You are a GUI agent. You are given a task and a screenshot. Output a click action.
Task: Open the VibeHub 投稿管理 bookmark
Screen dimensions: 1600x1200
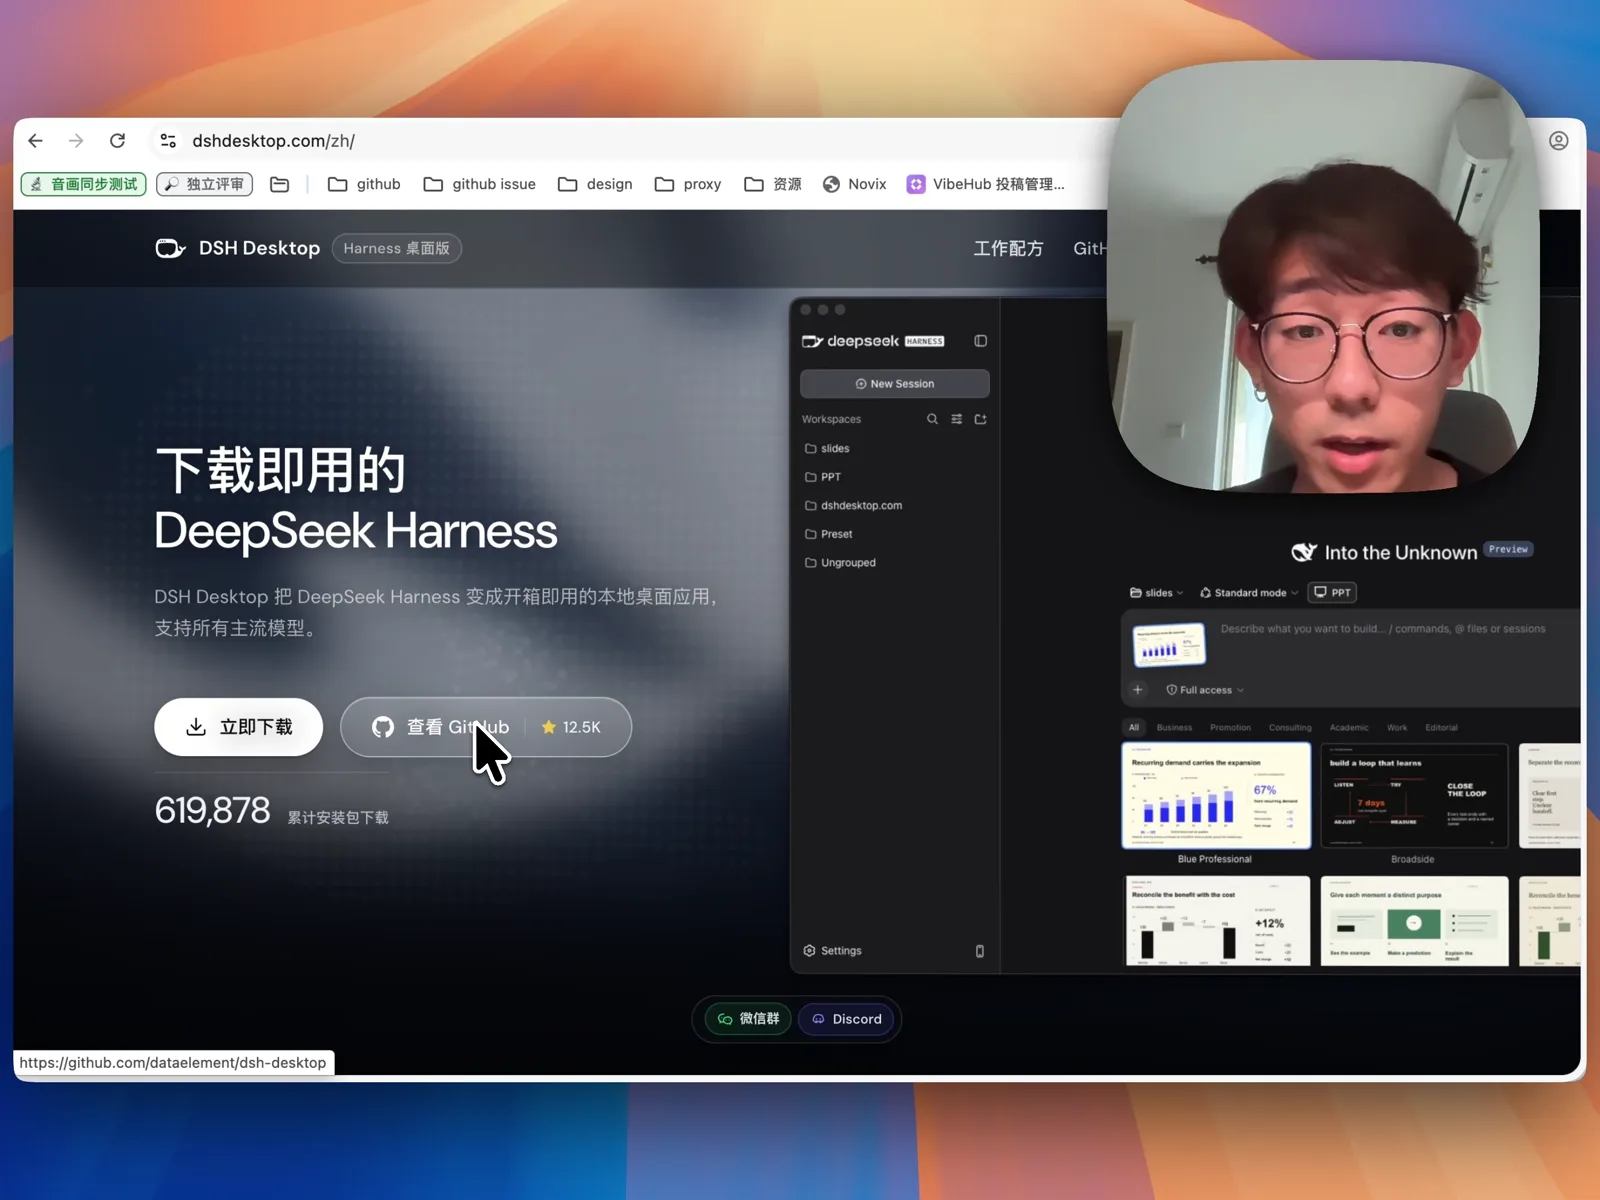coord(986,184)
